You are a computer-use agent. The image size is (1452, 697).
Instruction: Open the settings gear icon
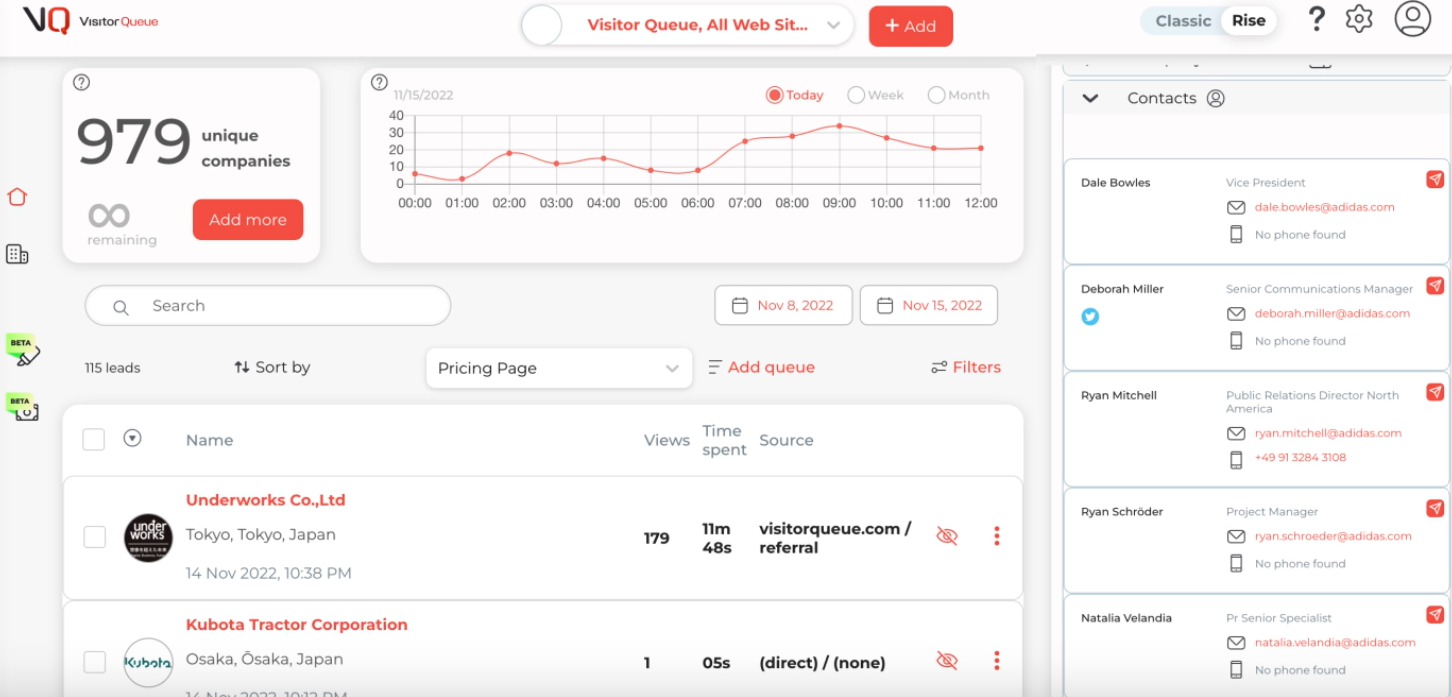(x=1358, y=20)
